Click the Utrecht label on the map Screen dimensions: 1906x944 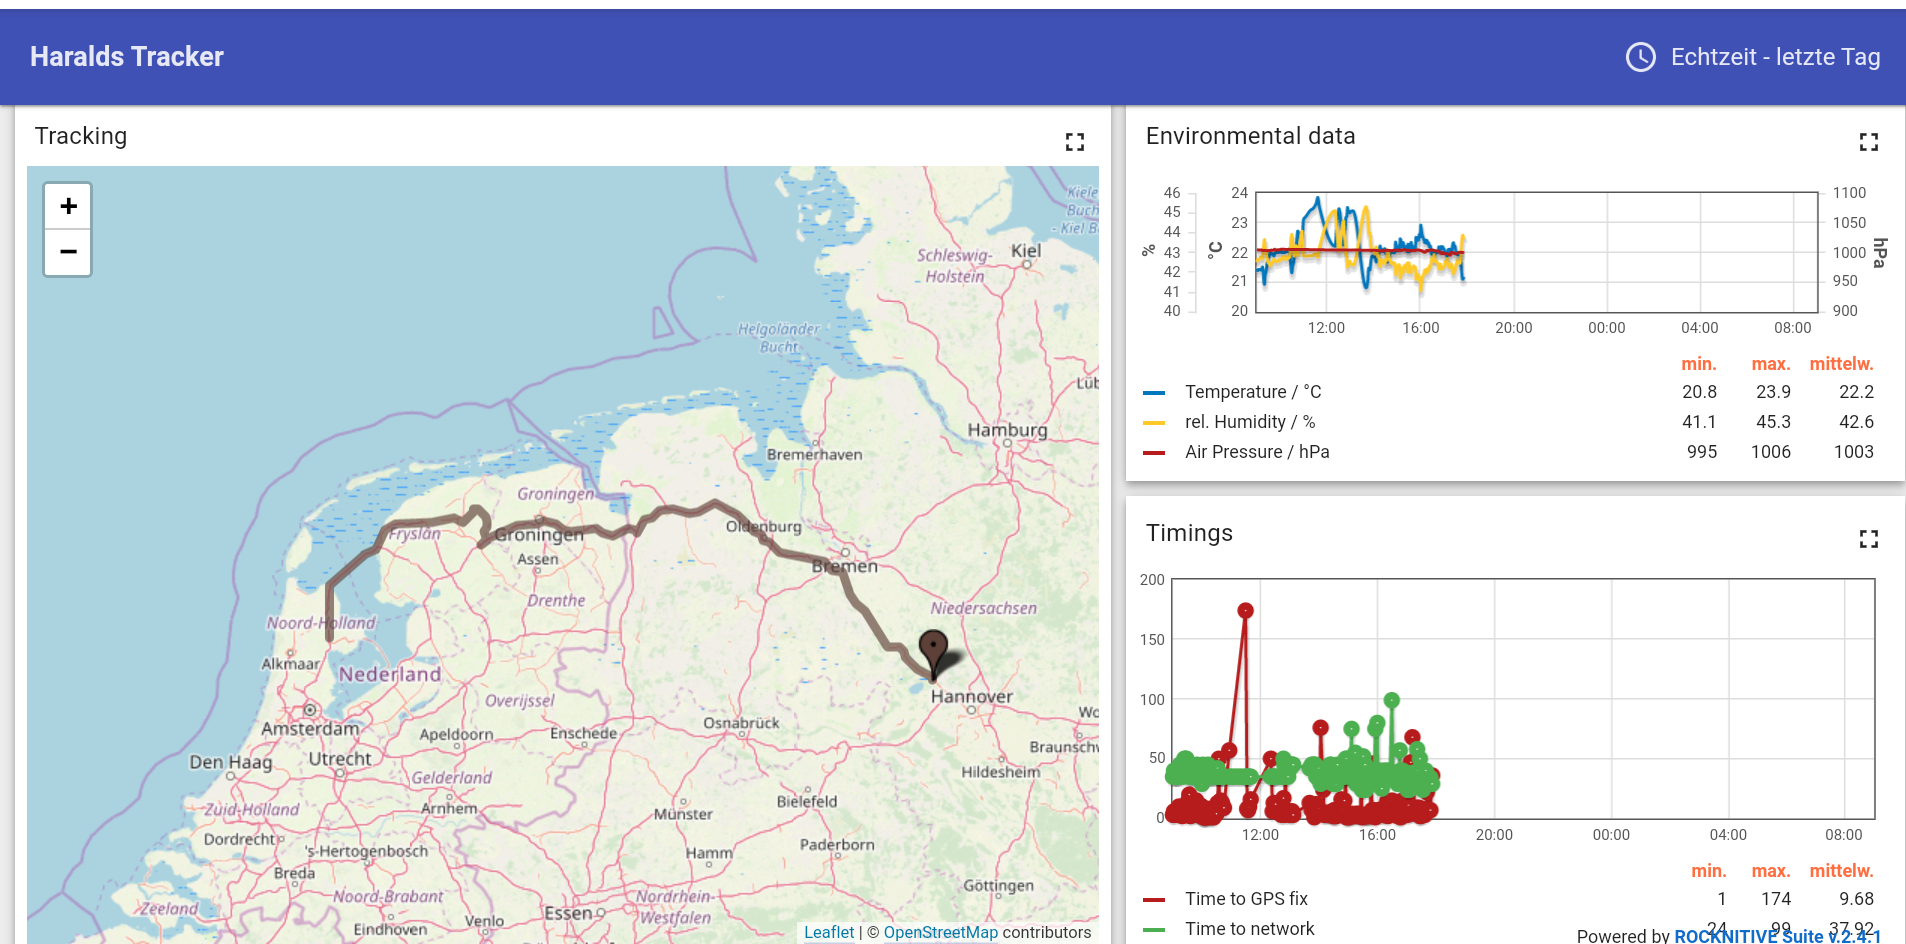click(x=340, y=759)
